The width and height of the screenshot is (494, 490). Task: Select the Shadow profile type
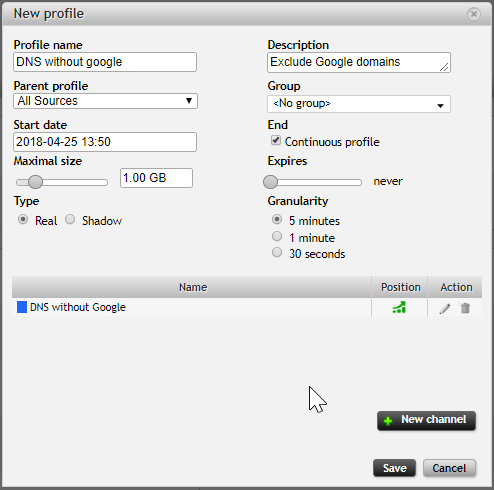pyautogui.click(x=70, y=219)
